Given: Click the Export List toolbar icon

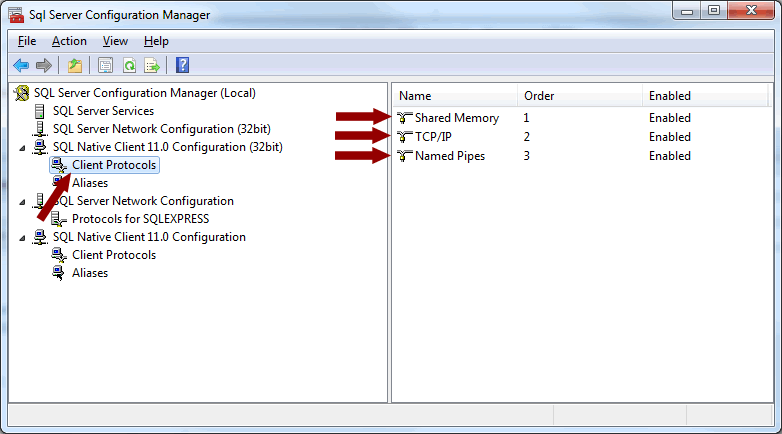Looking at the screenshot, I should 152,65.
